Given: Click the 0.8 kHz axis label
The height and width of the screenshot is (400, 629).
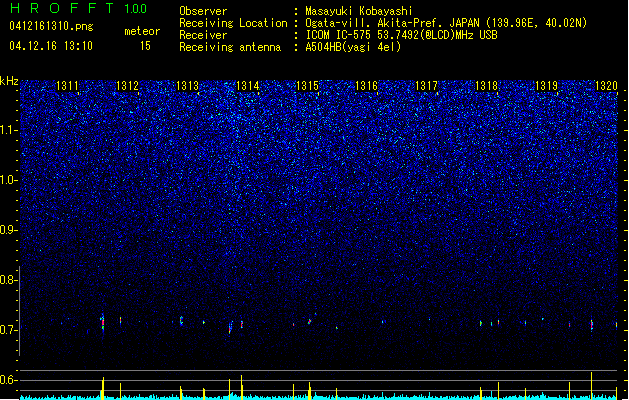Looking at the screenshot, I should [x=9, y=280].
